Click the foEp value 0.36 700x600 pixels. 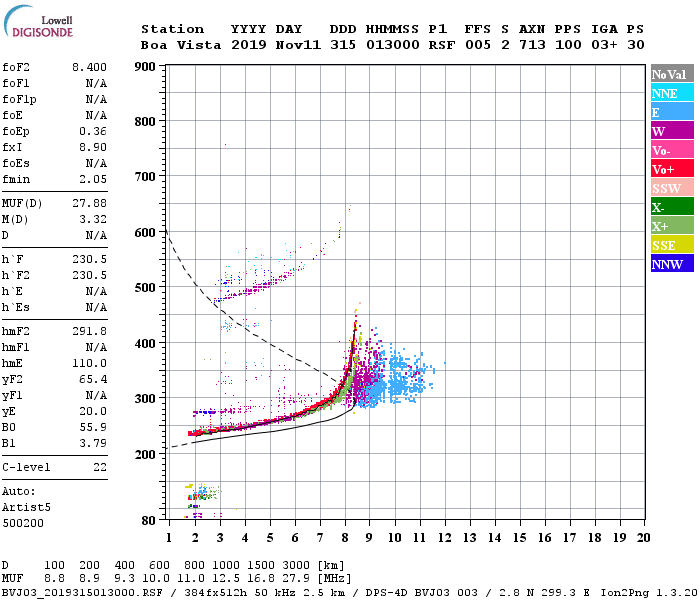[93, 131]
